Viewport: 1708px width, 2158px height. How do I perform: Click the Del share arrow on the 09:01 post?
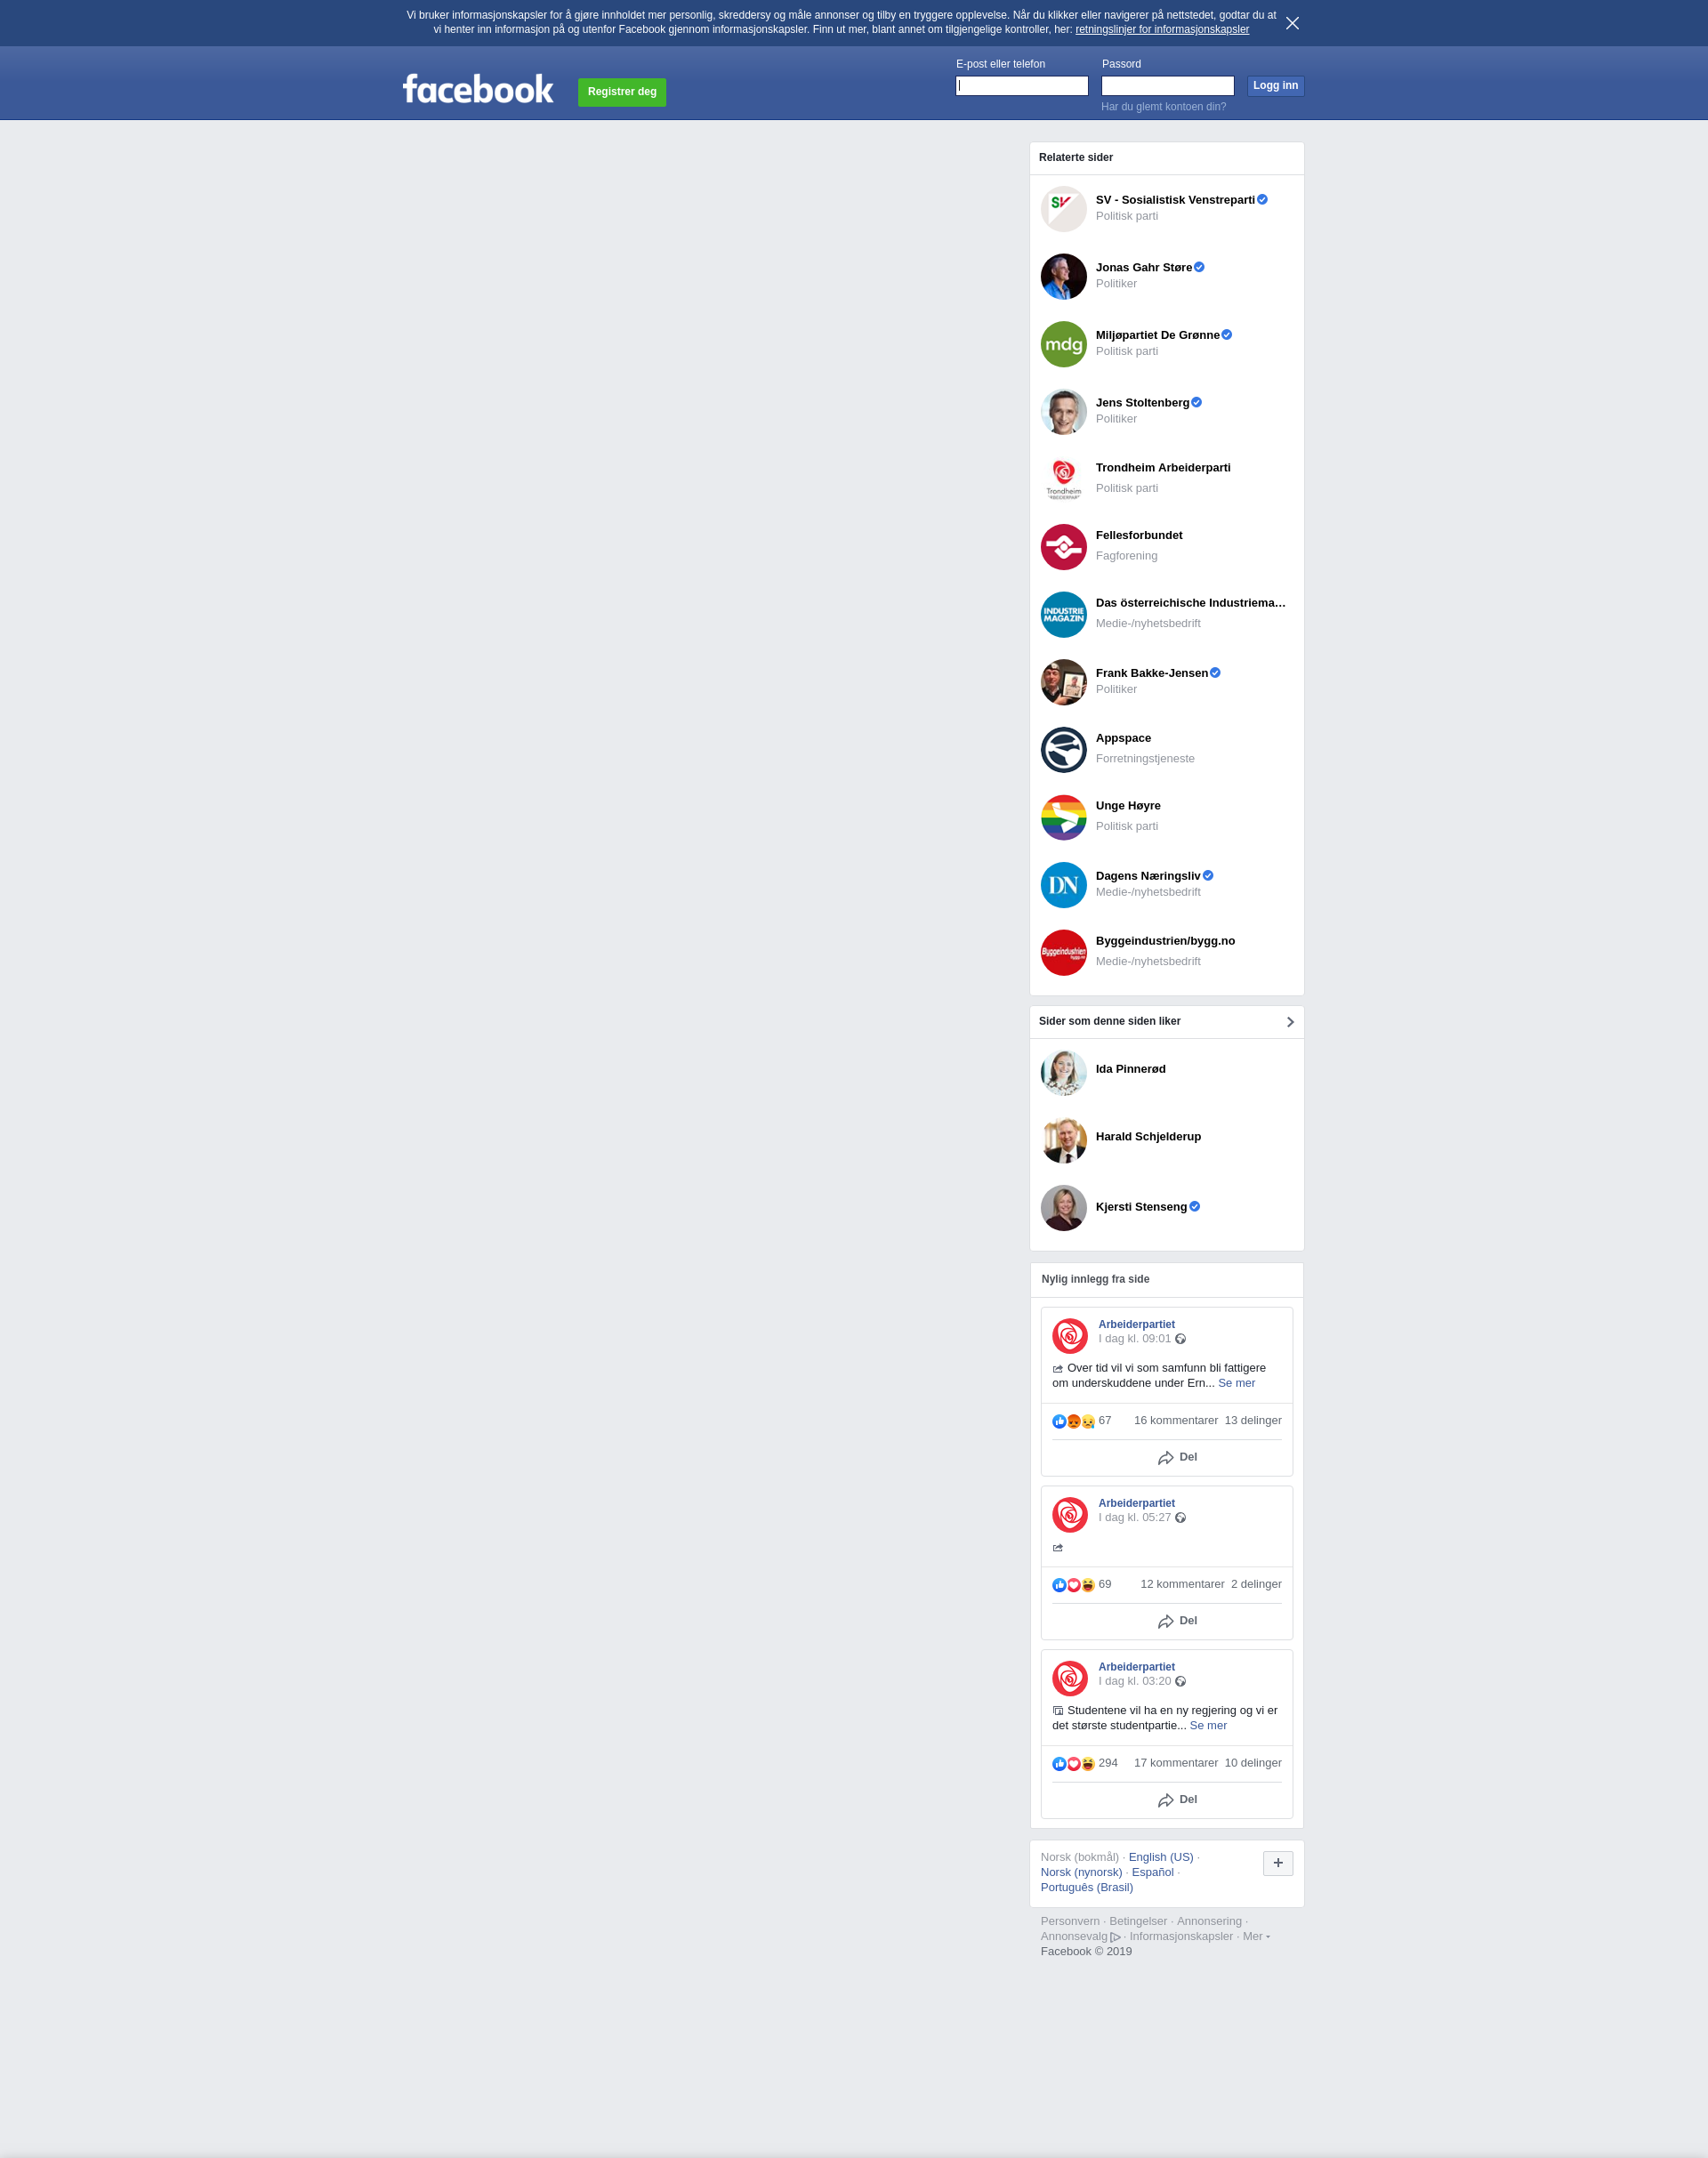[1166, 1458]
